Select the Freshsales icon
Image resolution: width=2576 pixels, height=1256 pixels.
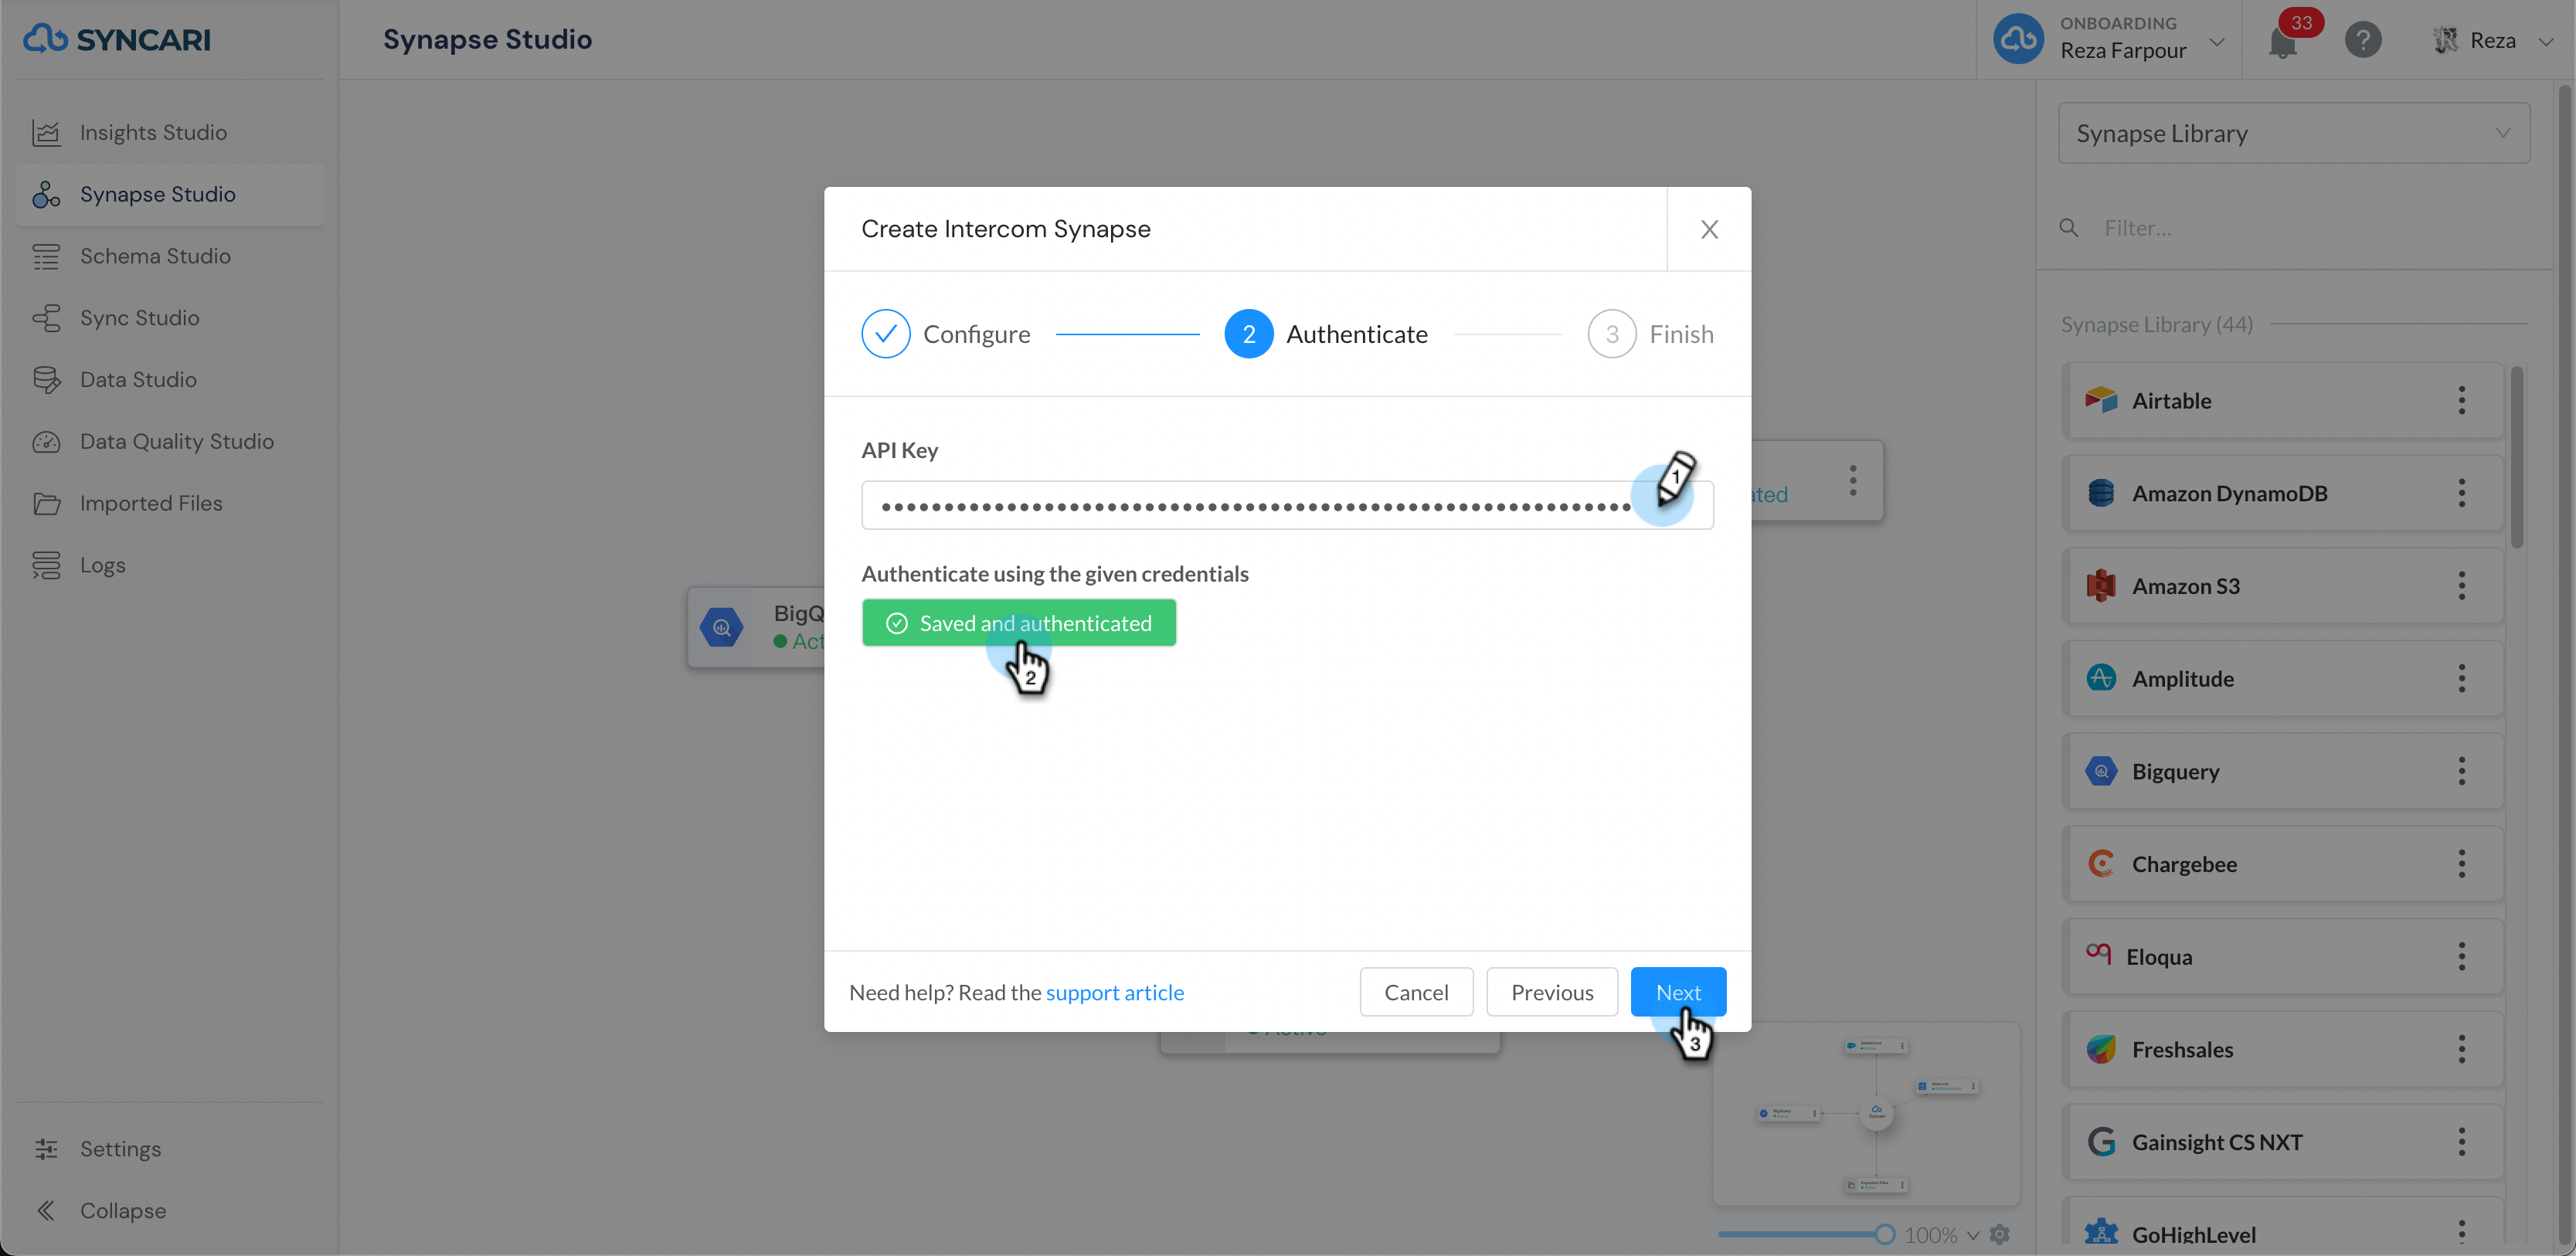(x=2101, y=1050)
